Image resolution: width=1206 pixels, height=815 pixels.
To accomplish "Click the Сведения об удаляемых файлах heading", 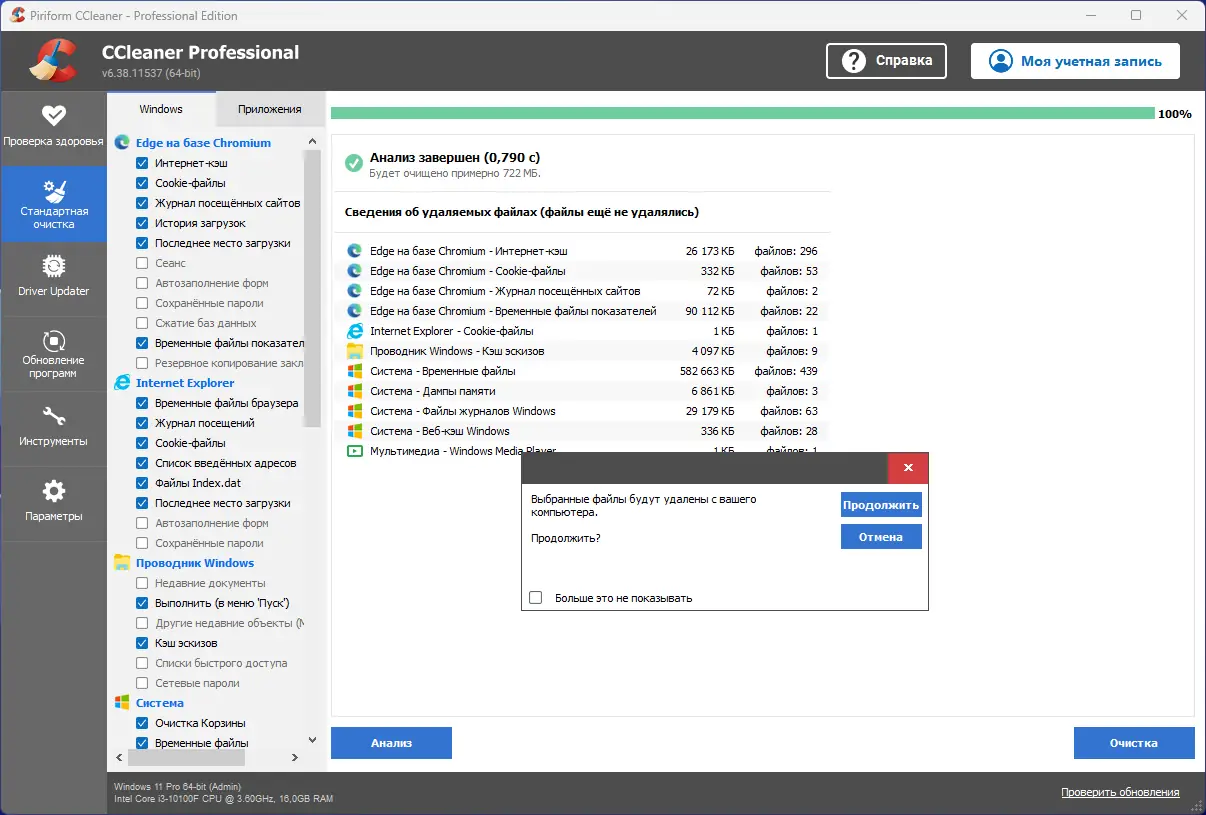I will [521, 212].
